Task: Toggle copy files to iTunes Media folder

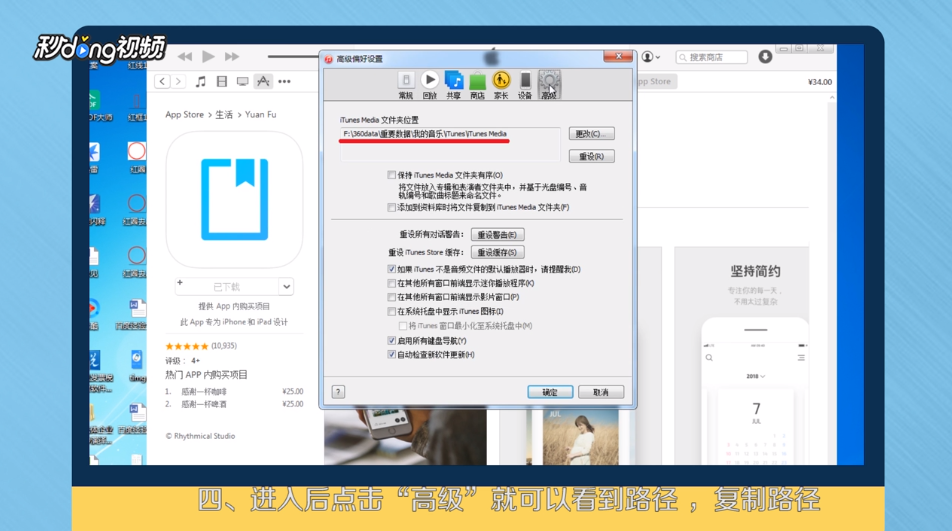Action: pyautogui.click(x=392, y=208)
